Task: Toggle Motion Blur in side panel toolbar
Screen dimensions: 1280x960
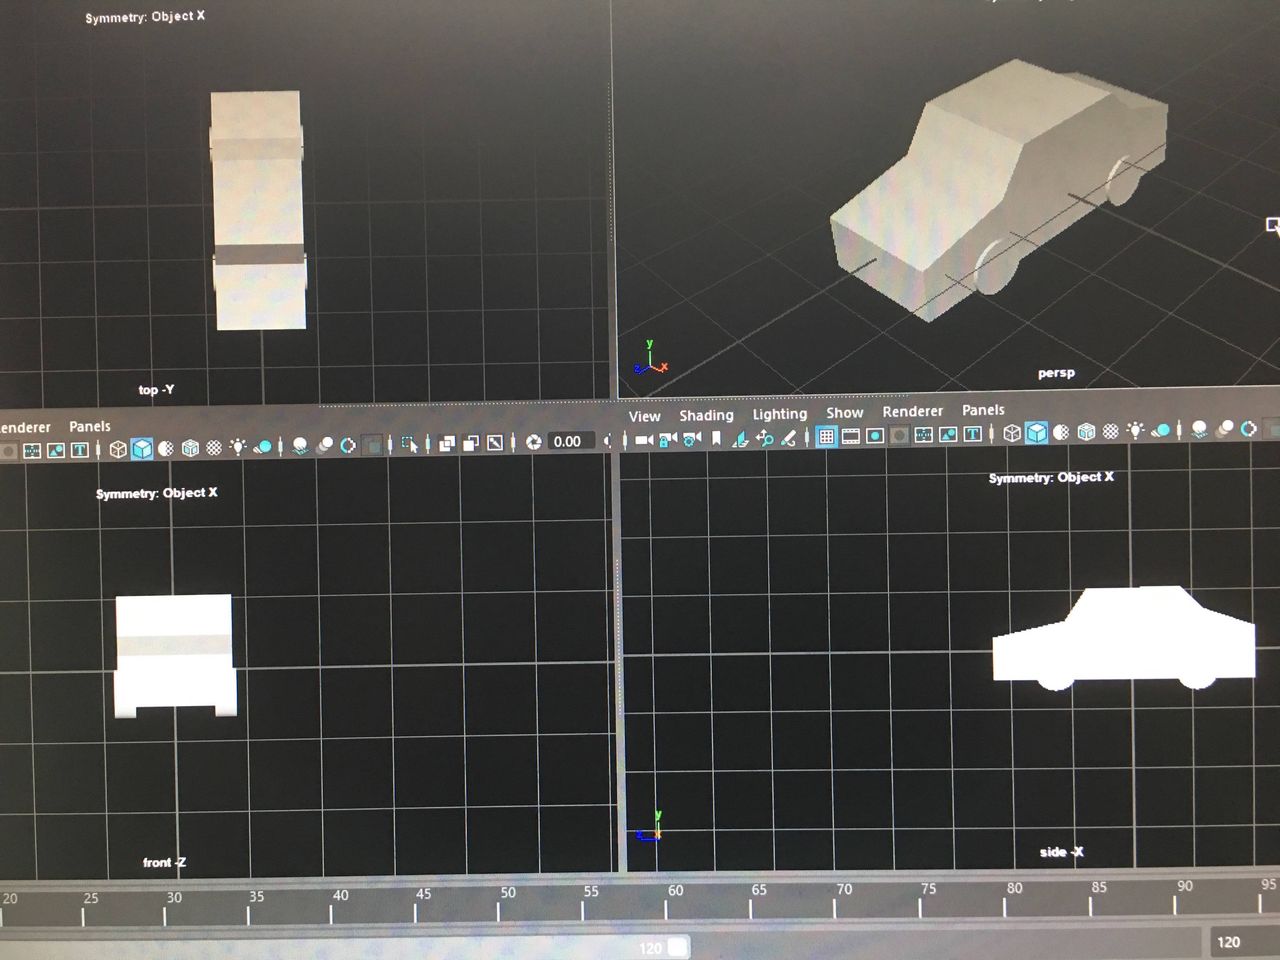Action: [x=1224, y=429]
